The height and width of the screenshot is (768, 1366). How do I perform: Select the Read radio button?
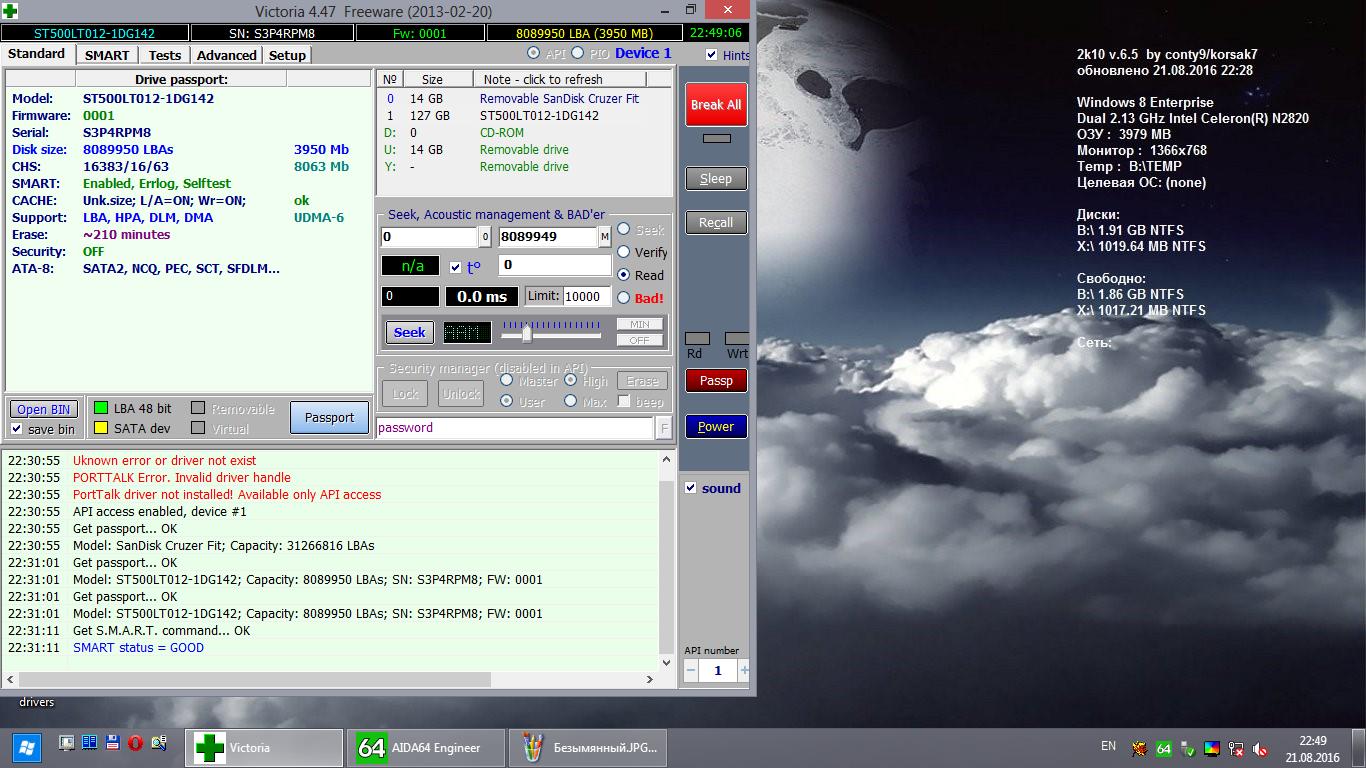click(x=624, y=275)
